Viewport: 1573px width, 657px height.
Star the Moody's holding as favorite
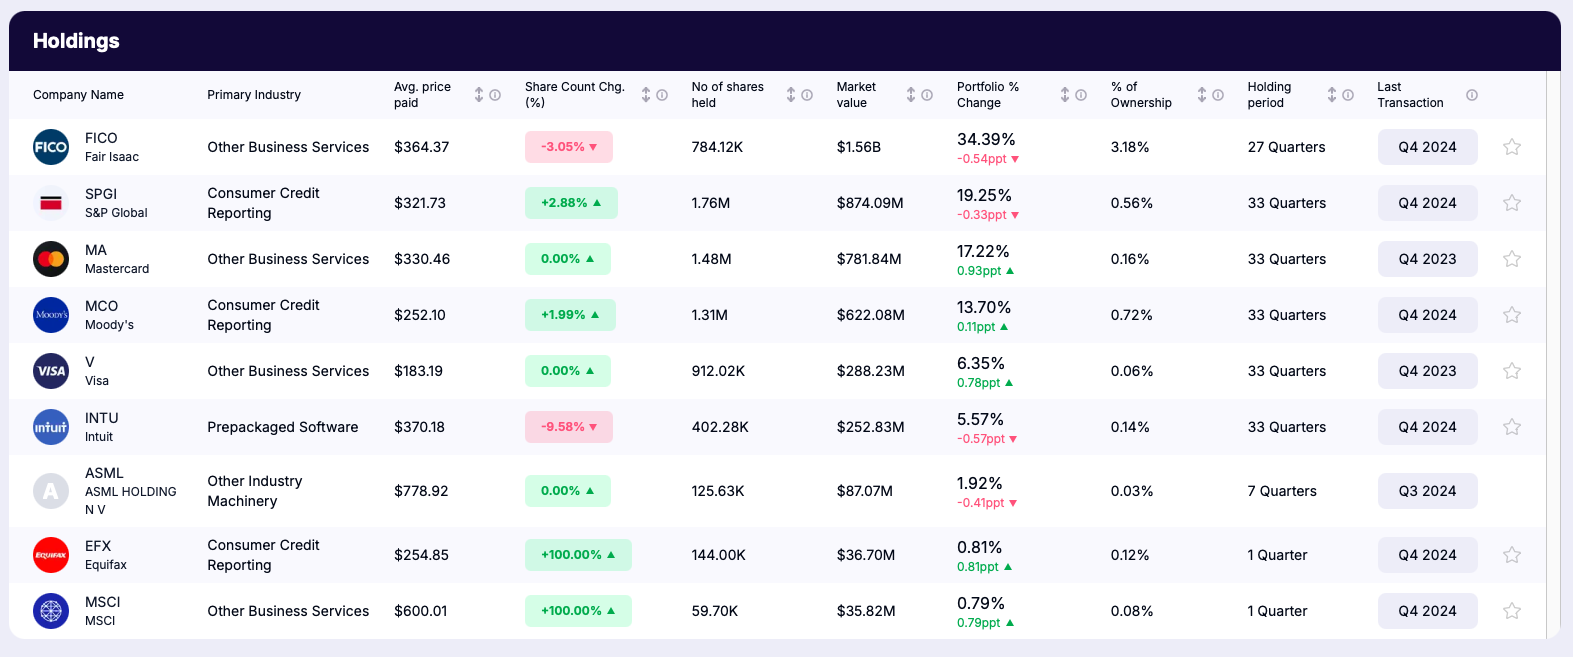click(x=1512, y=315)
